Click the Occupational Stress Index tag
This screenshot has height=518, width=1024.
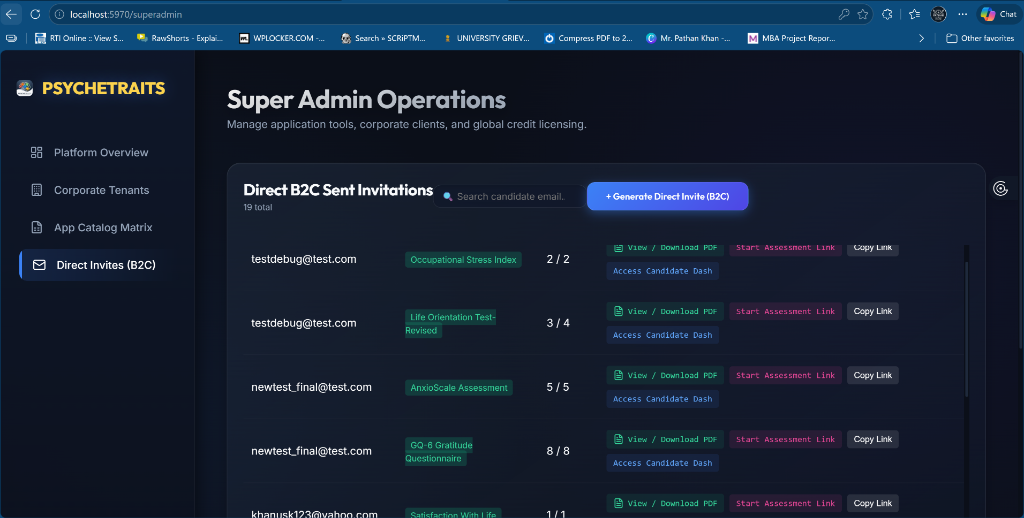[x=463, y=260]
